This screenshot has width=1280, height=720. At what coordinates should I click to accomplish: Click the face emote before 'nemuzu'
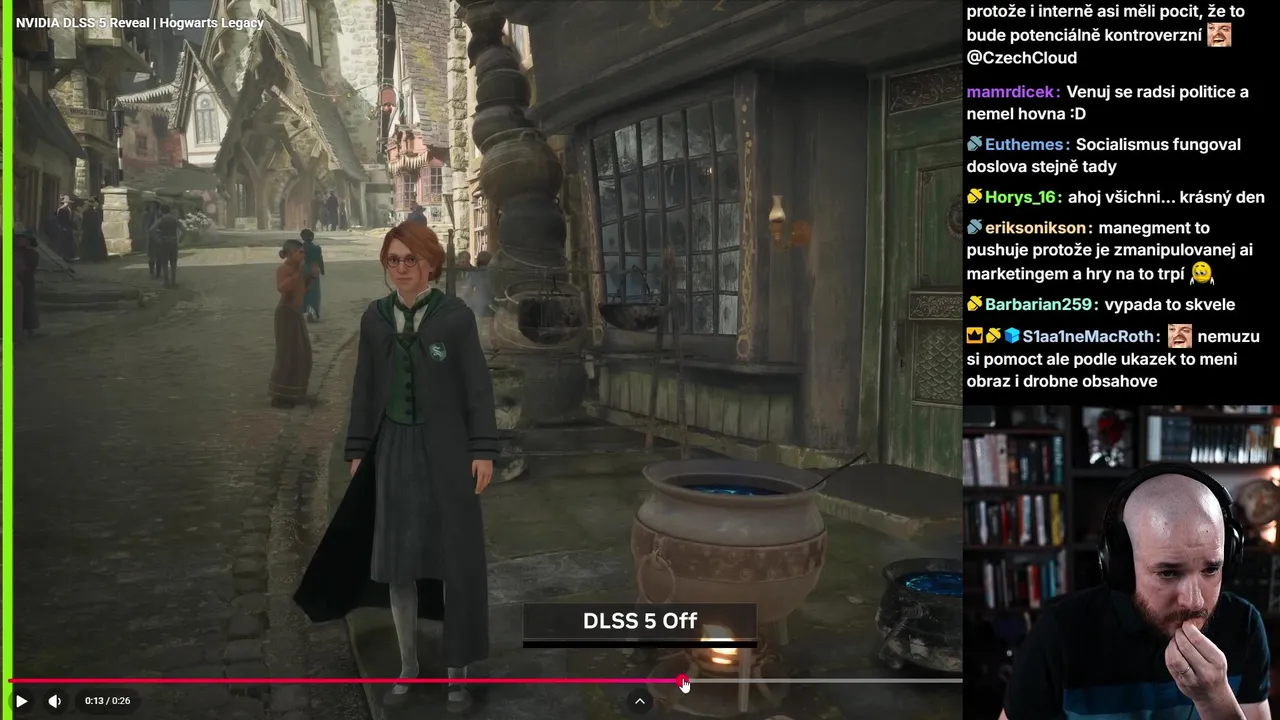[x=1180, y=336]
